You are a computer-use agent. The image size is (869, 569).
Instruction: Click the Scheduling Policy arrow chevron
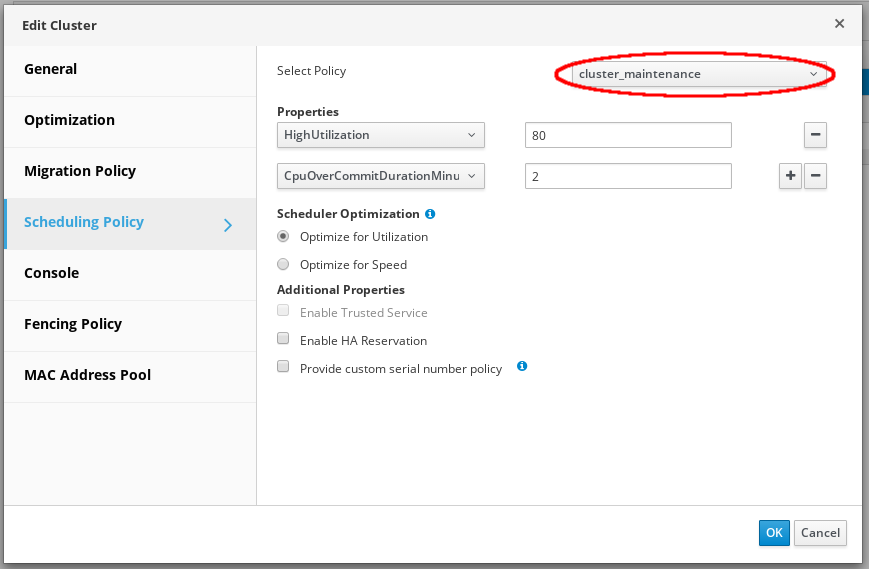tap(228, 224)
